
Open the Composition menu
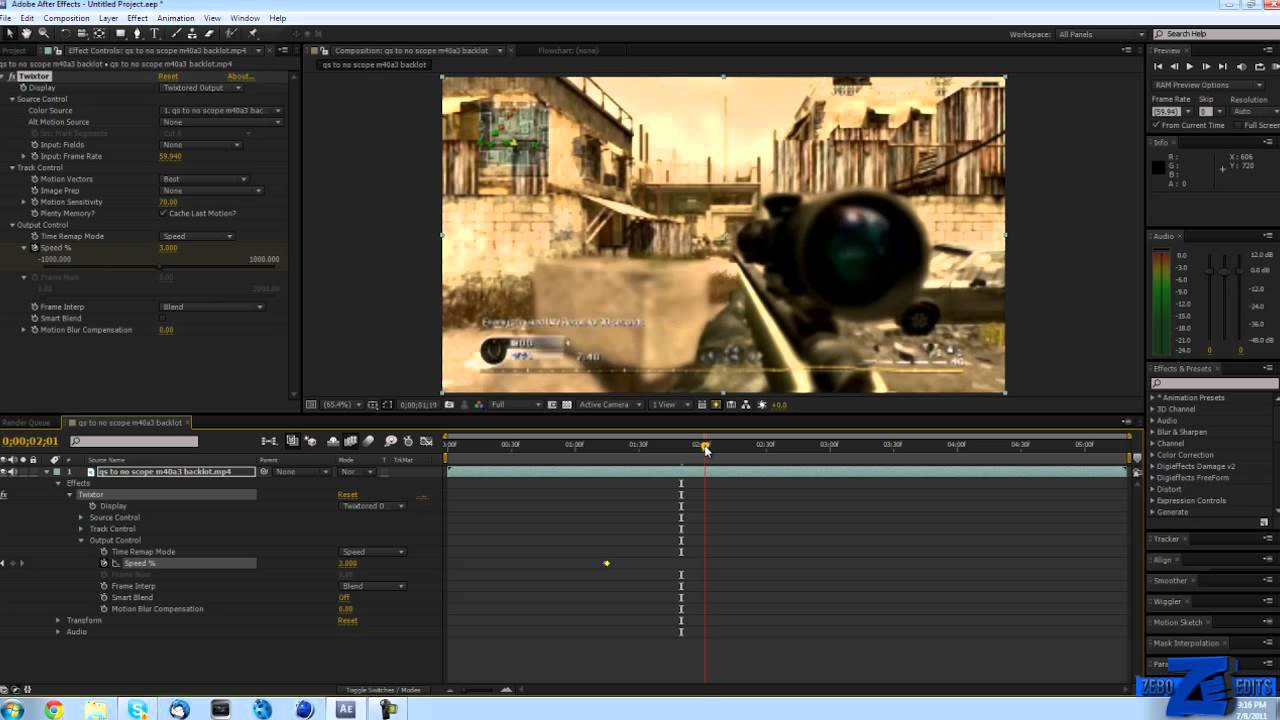coord(66,18)
